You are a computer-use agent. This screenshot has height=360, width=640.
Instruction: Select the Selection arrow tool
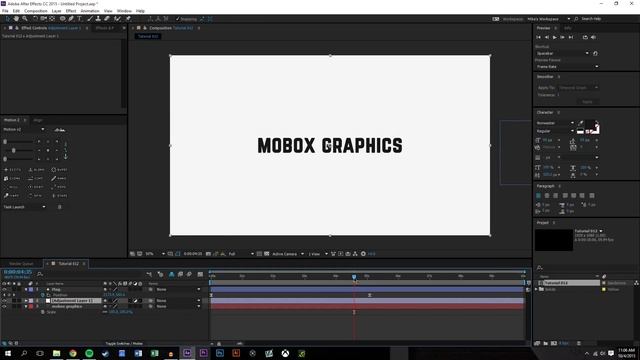pyautogui.click(x=7, y=19)
